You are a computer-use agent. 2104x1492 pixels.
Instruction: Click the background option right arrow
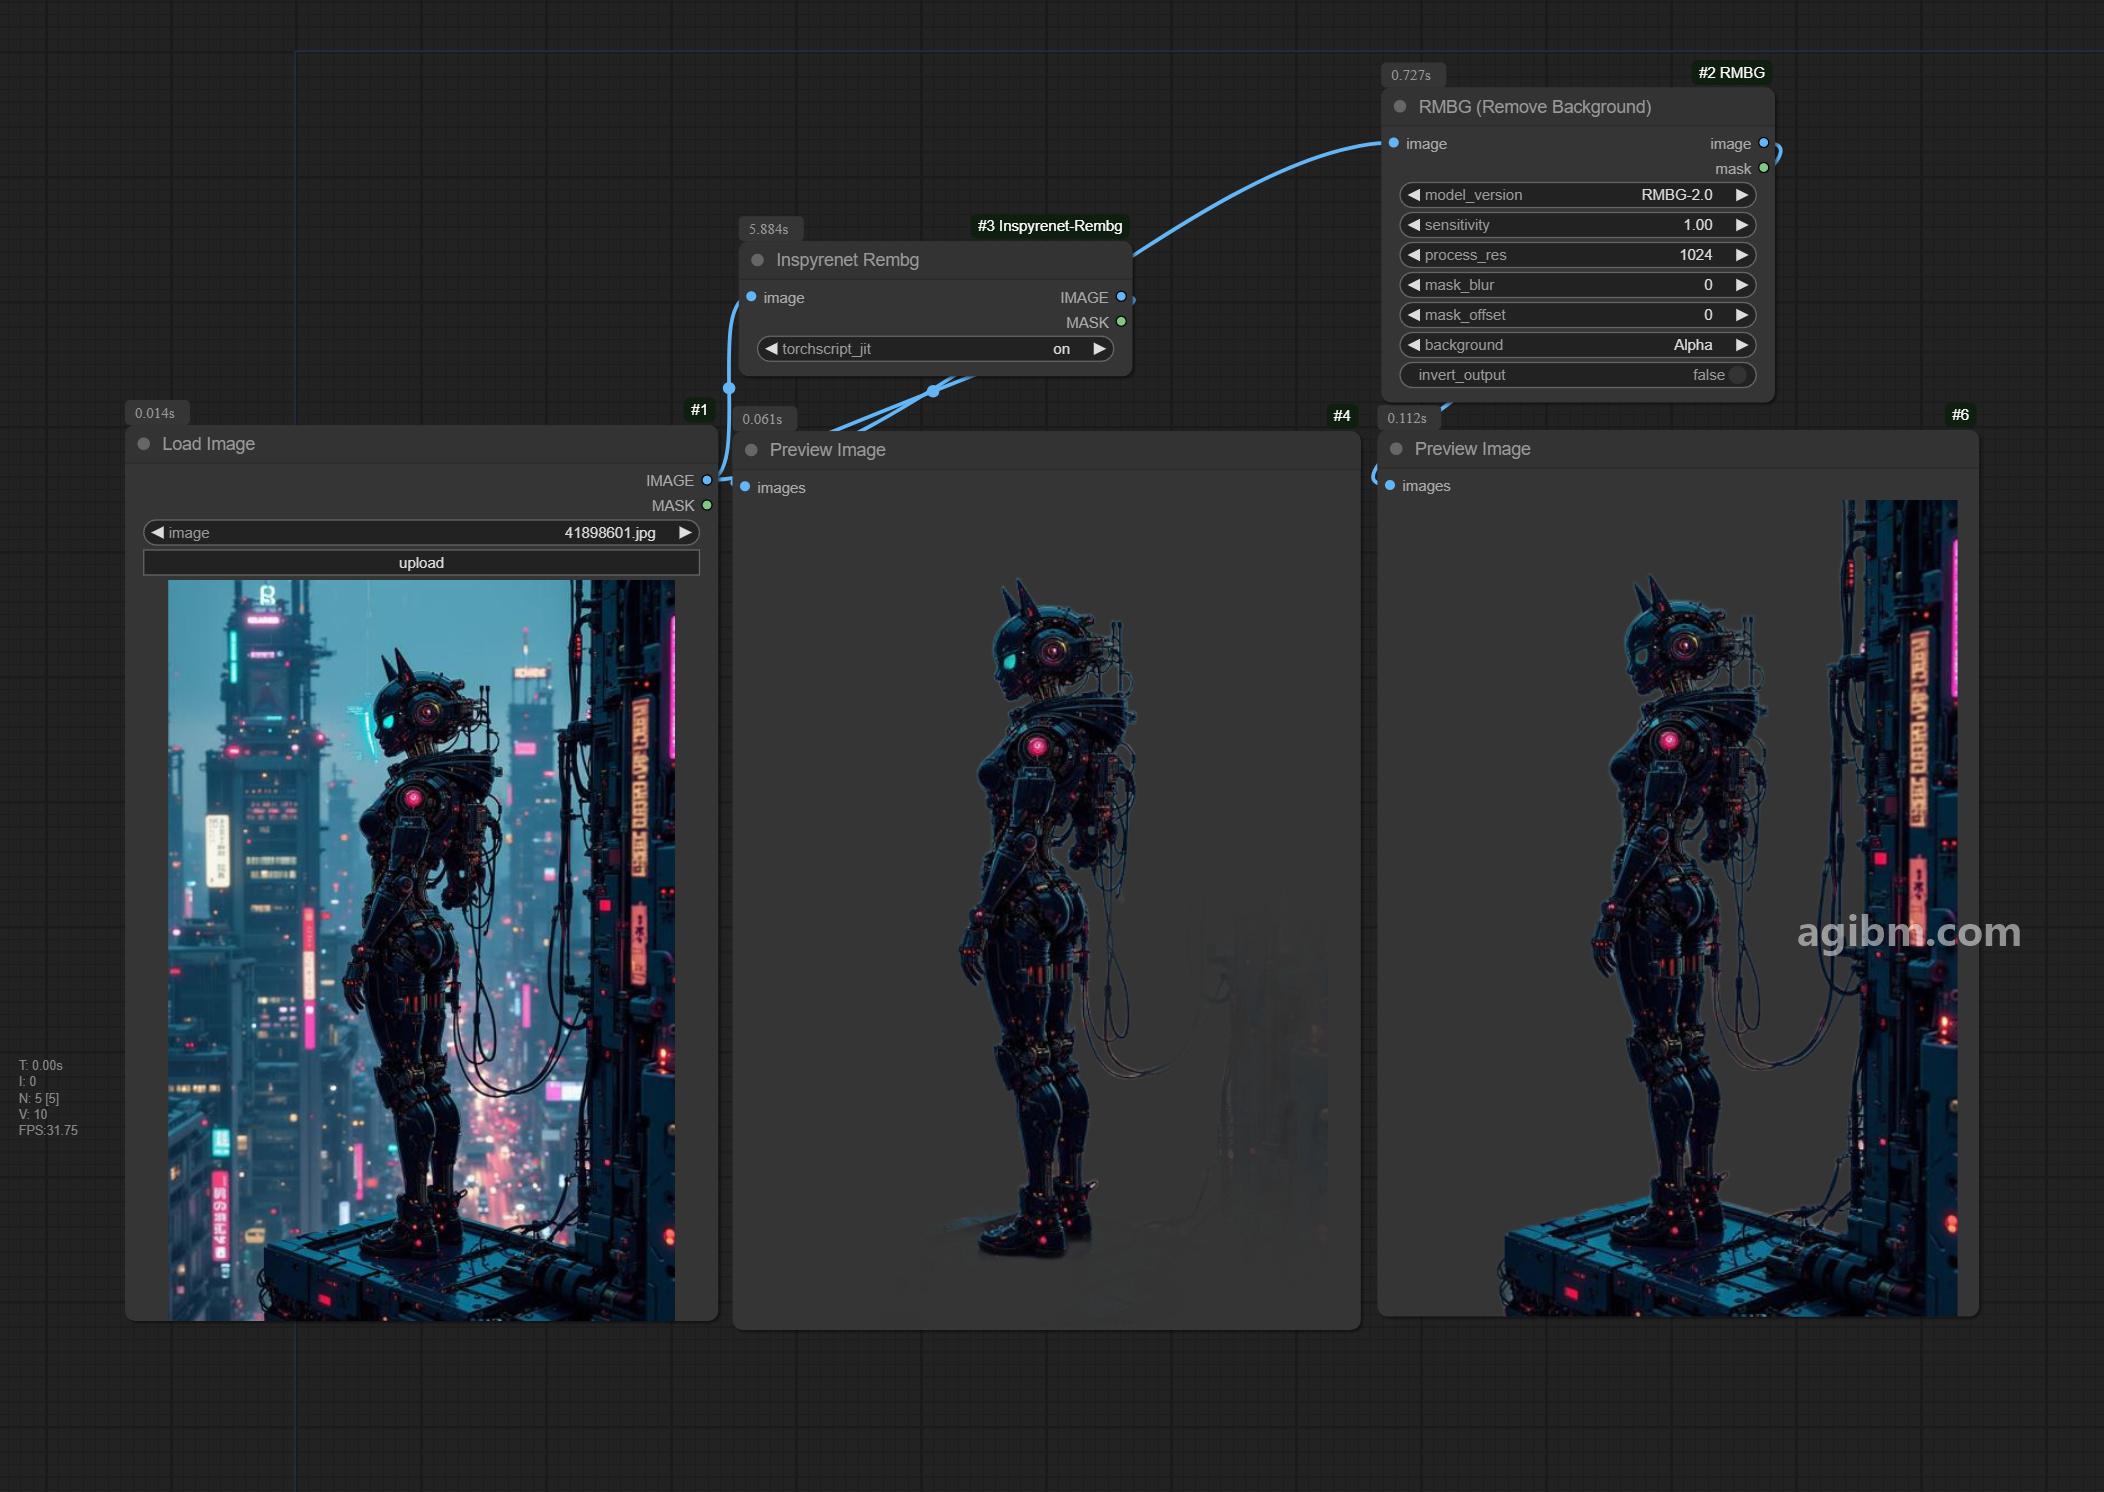point(1741,345)
